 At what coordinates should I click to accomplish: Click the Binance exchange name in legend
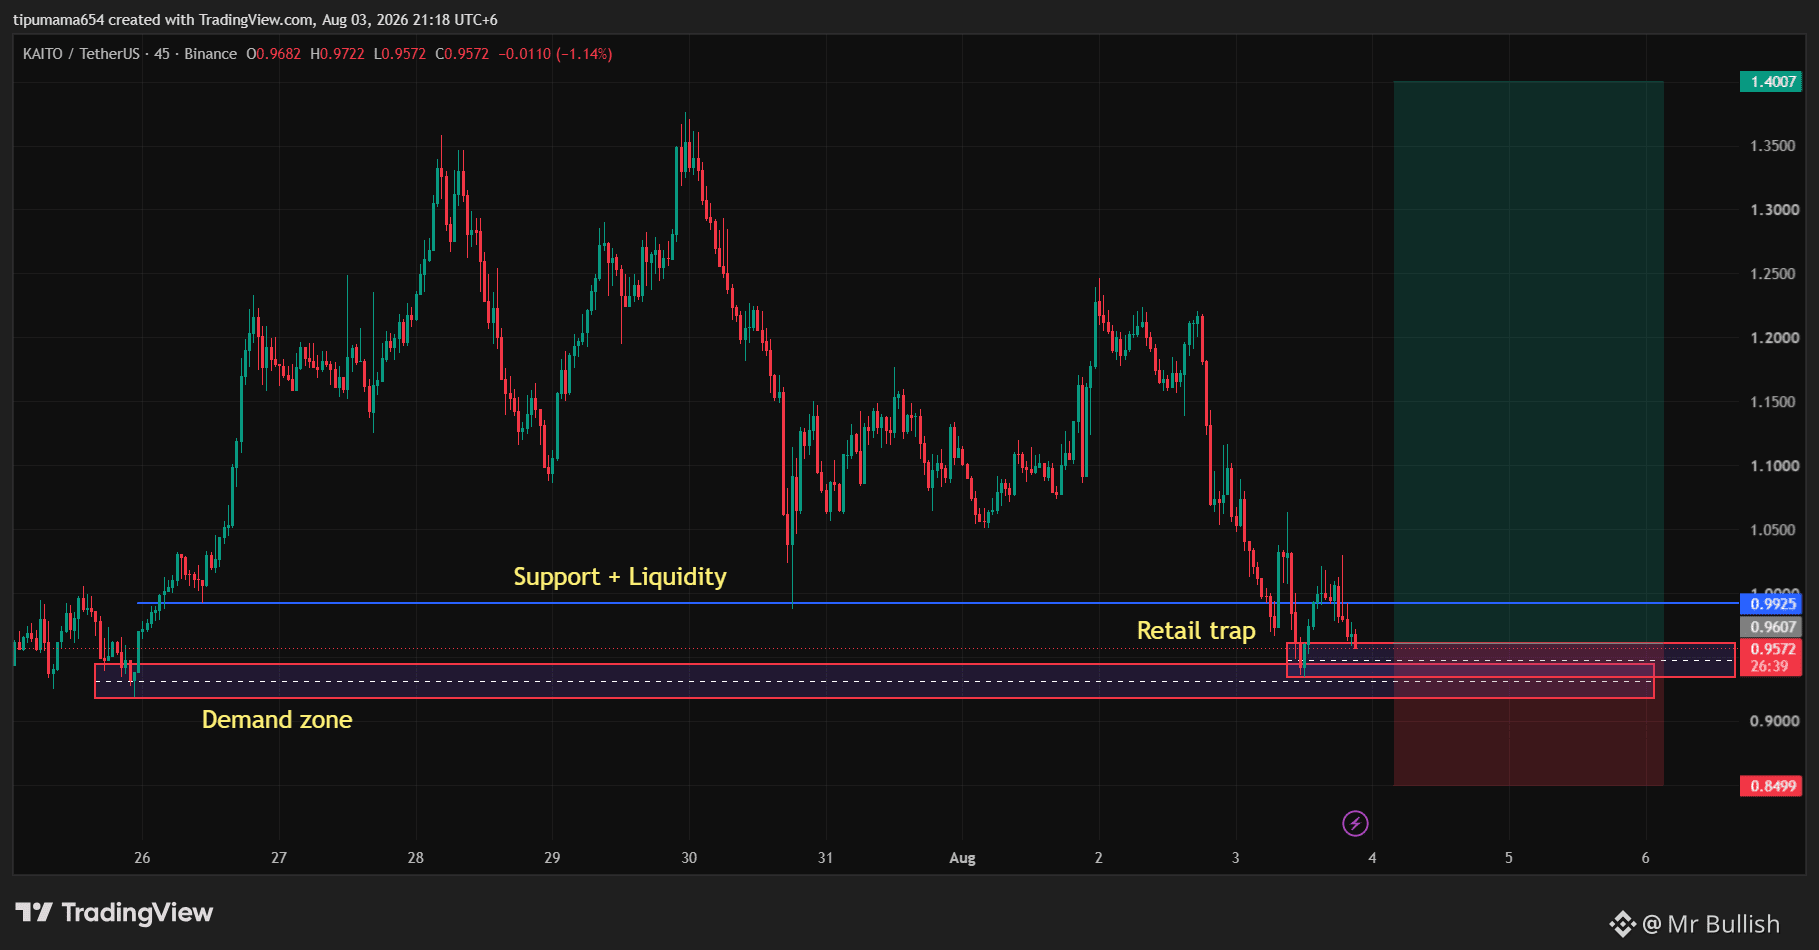[x=210, y=54]
